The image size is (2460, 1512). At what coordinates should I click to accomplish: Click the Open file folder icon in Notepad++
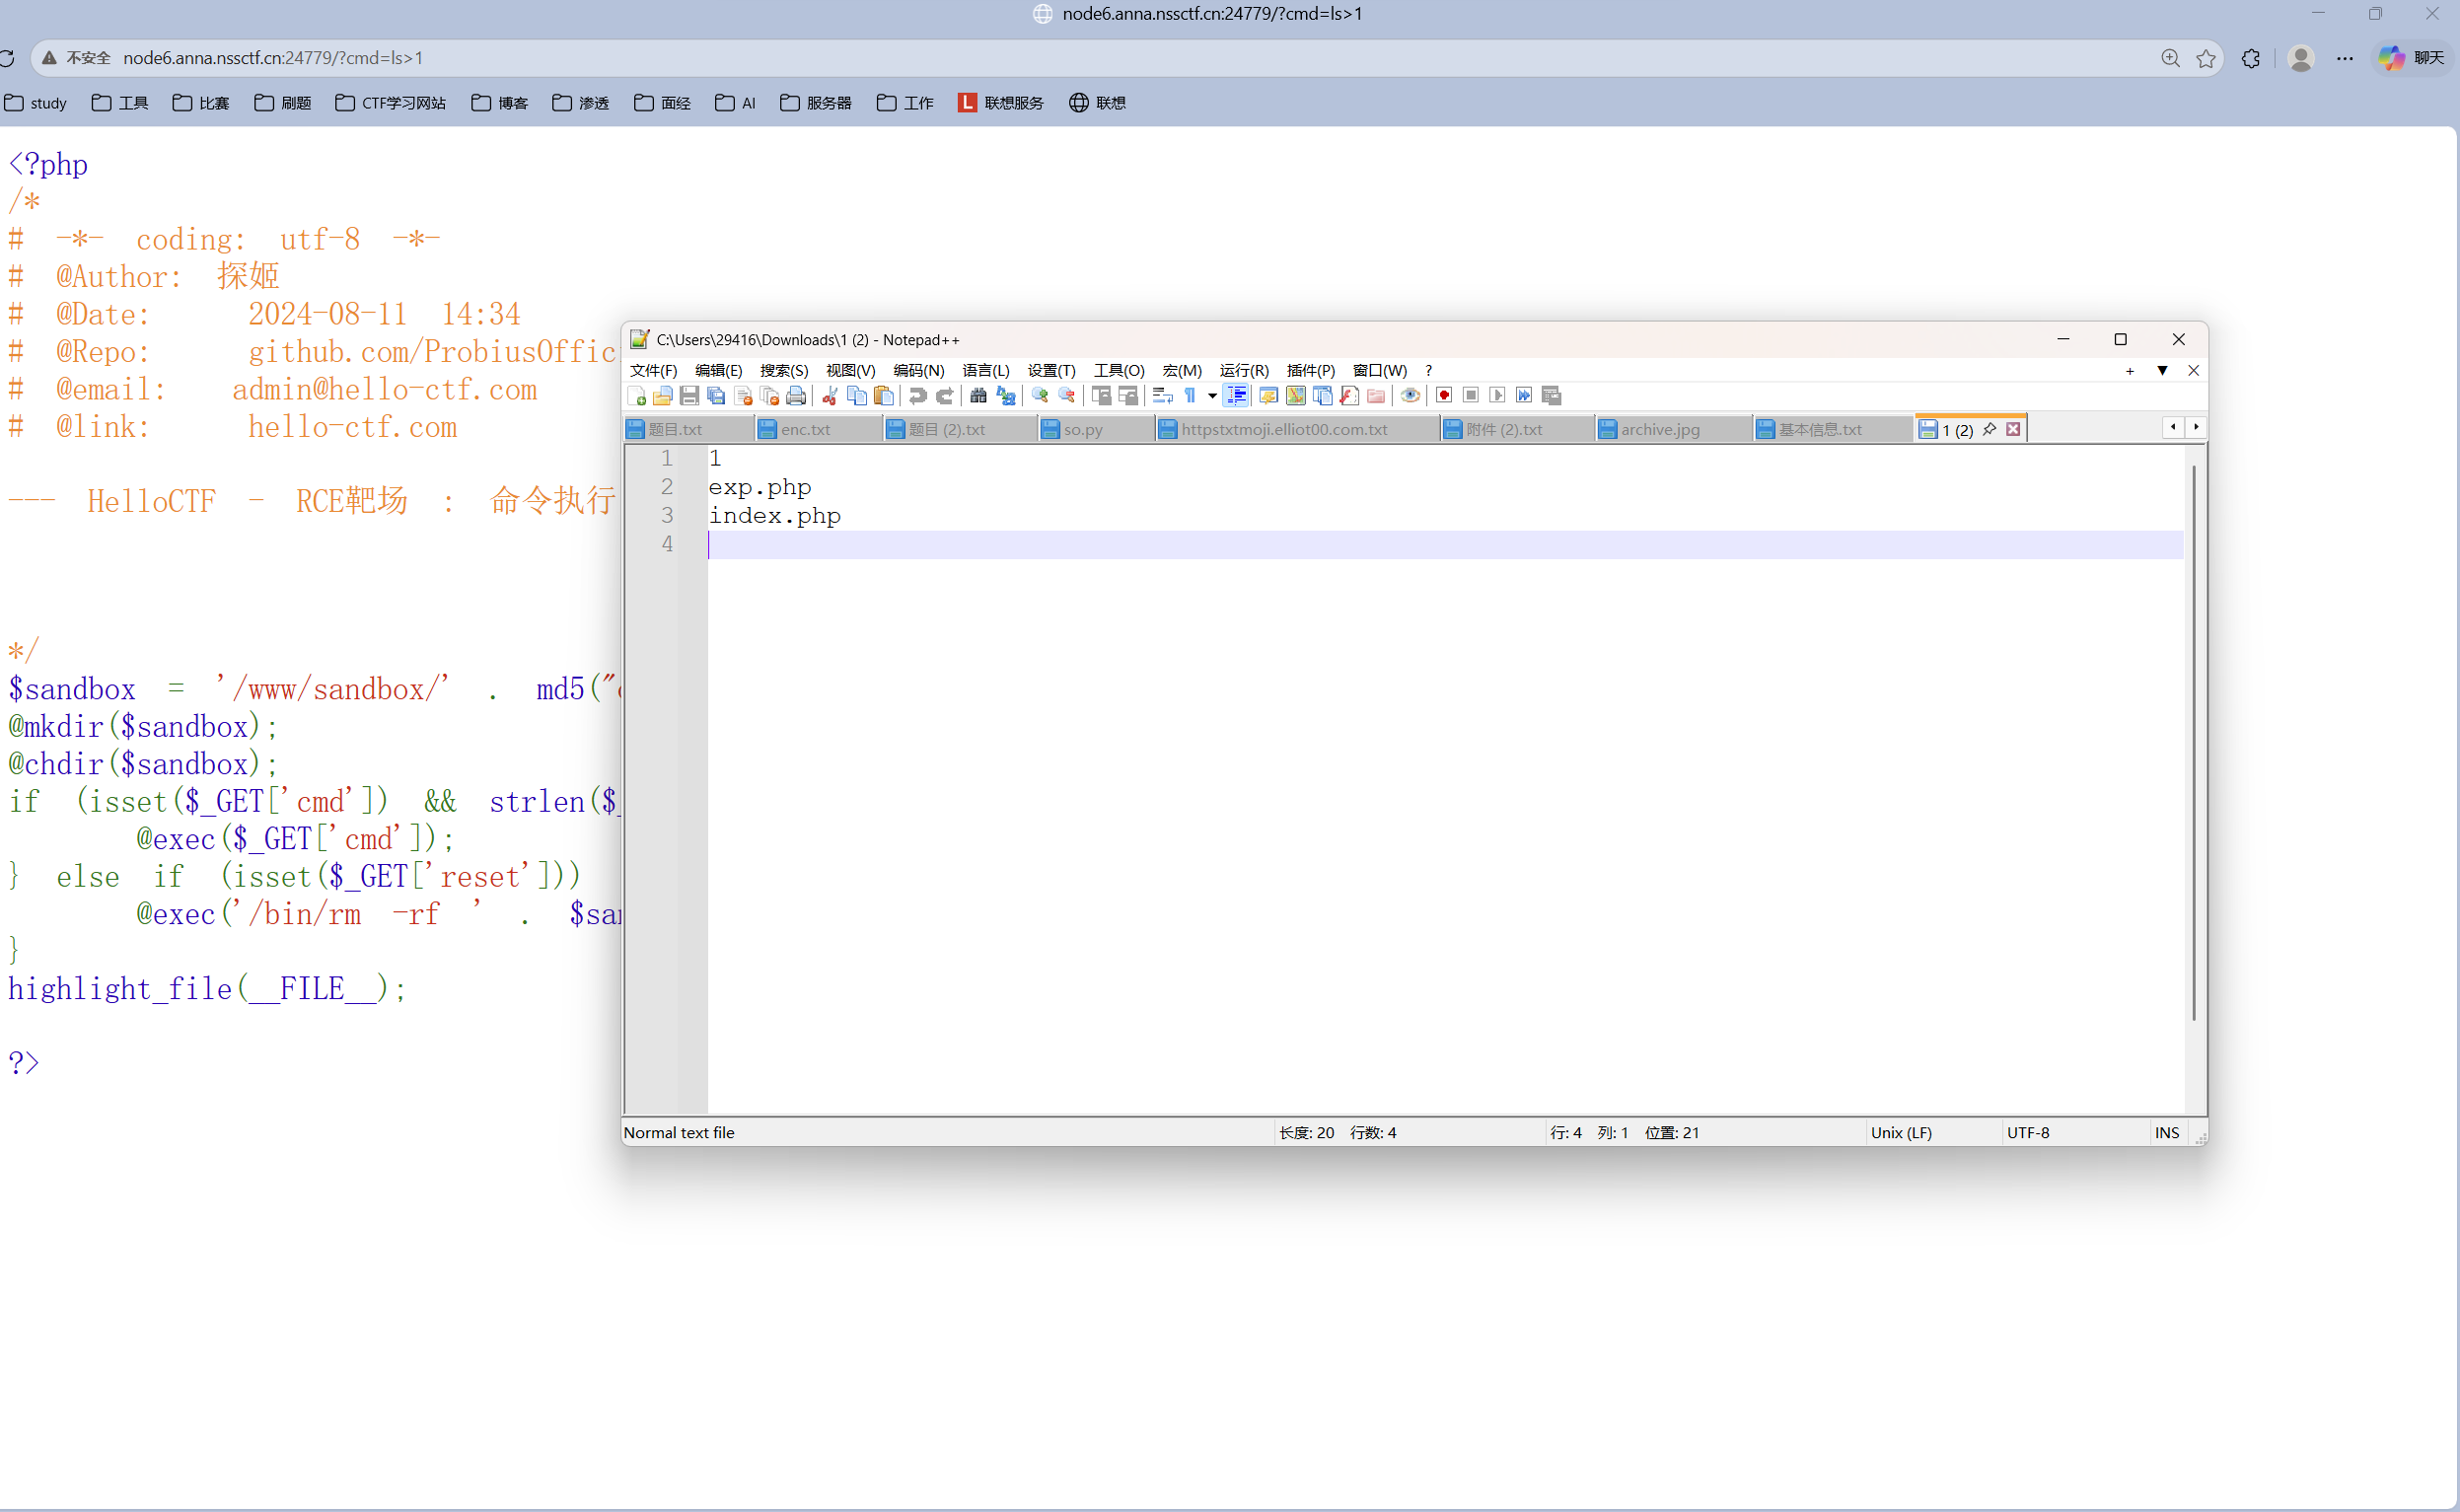(663, 396)
